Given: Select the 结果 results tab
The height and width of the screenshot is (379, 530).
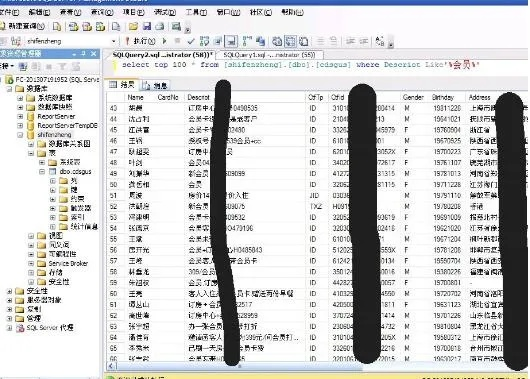Looking at the screenshot, I should click(122, 85).
